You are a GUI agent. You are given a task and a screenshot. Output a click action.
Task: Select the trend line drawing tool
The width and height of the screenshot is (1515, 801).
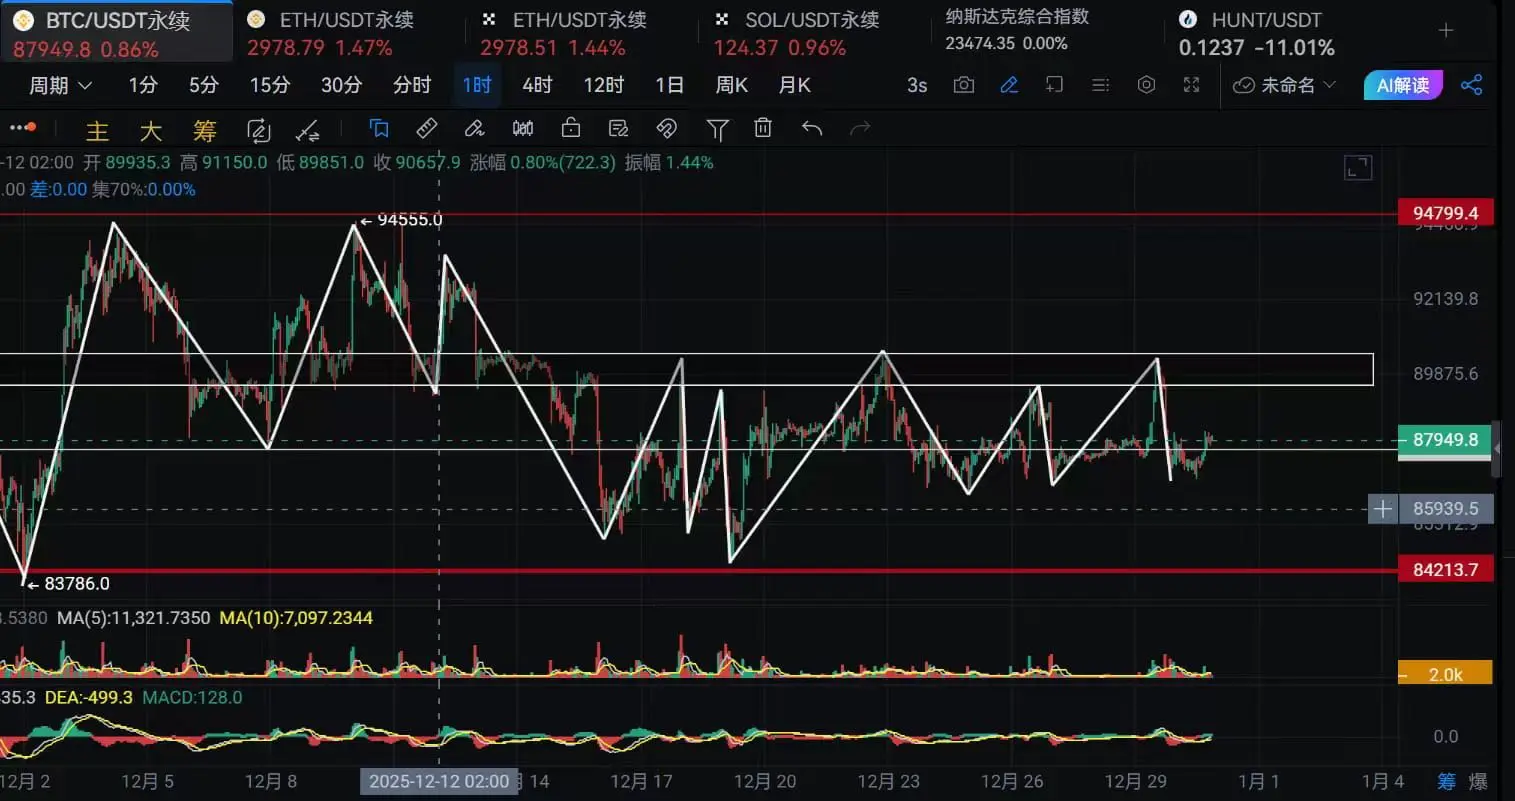(308, 131)
